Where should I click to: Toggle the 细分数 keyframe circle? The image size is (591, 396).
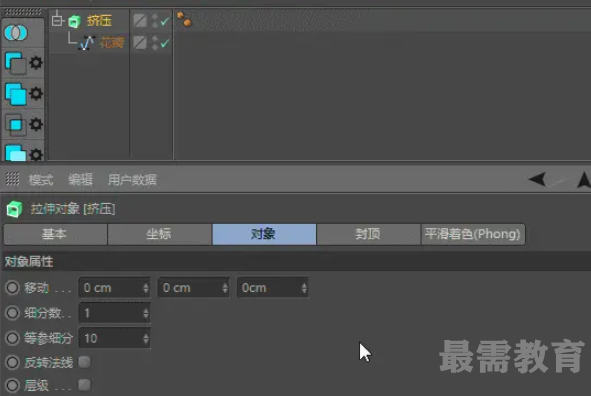[x=12, y=313]
